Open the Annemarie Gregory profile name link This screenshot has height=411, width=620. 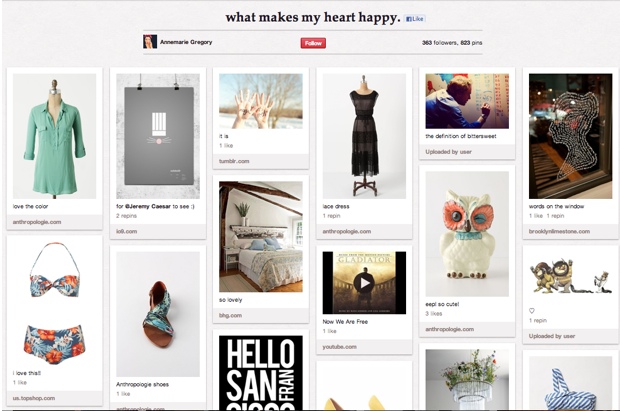[x=186, y=42]
